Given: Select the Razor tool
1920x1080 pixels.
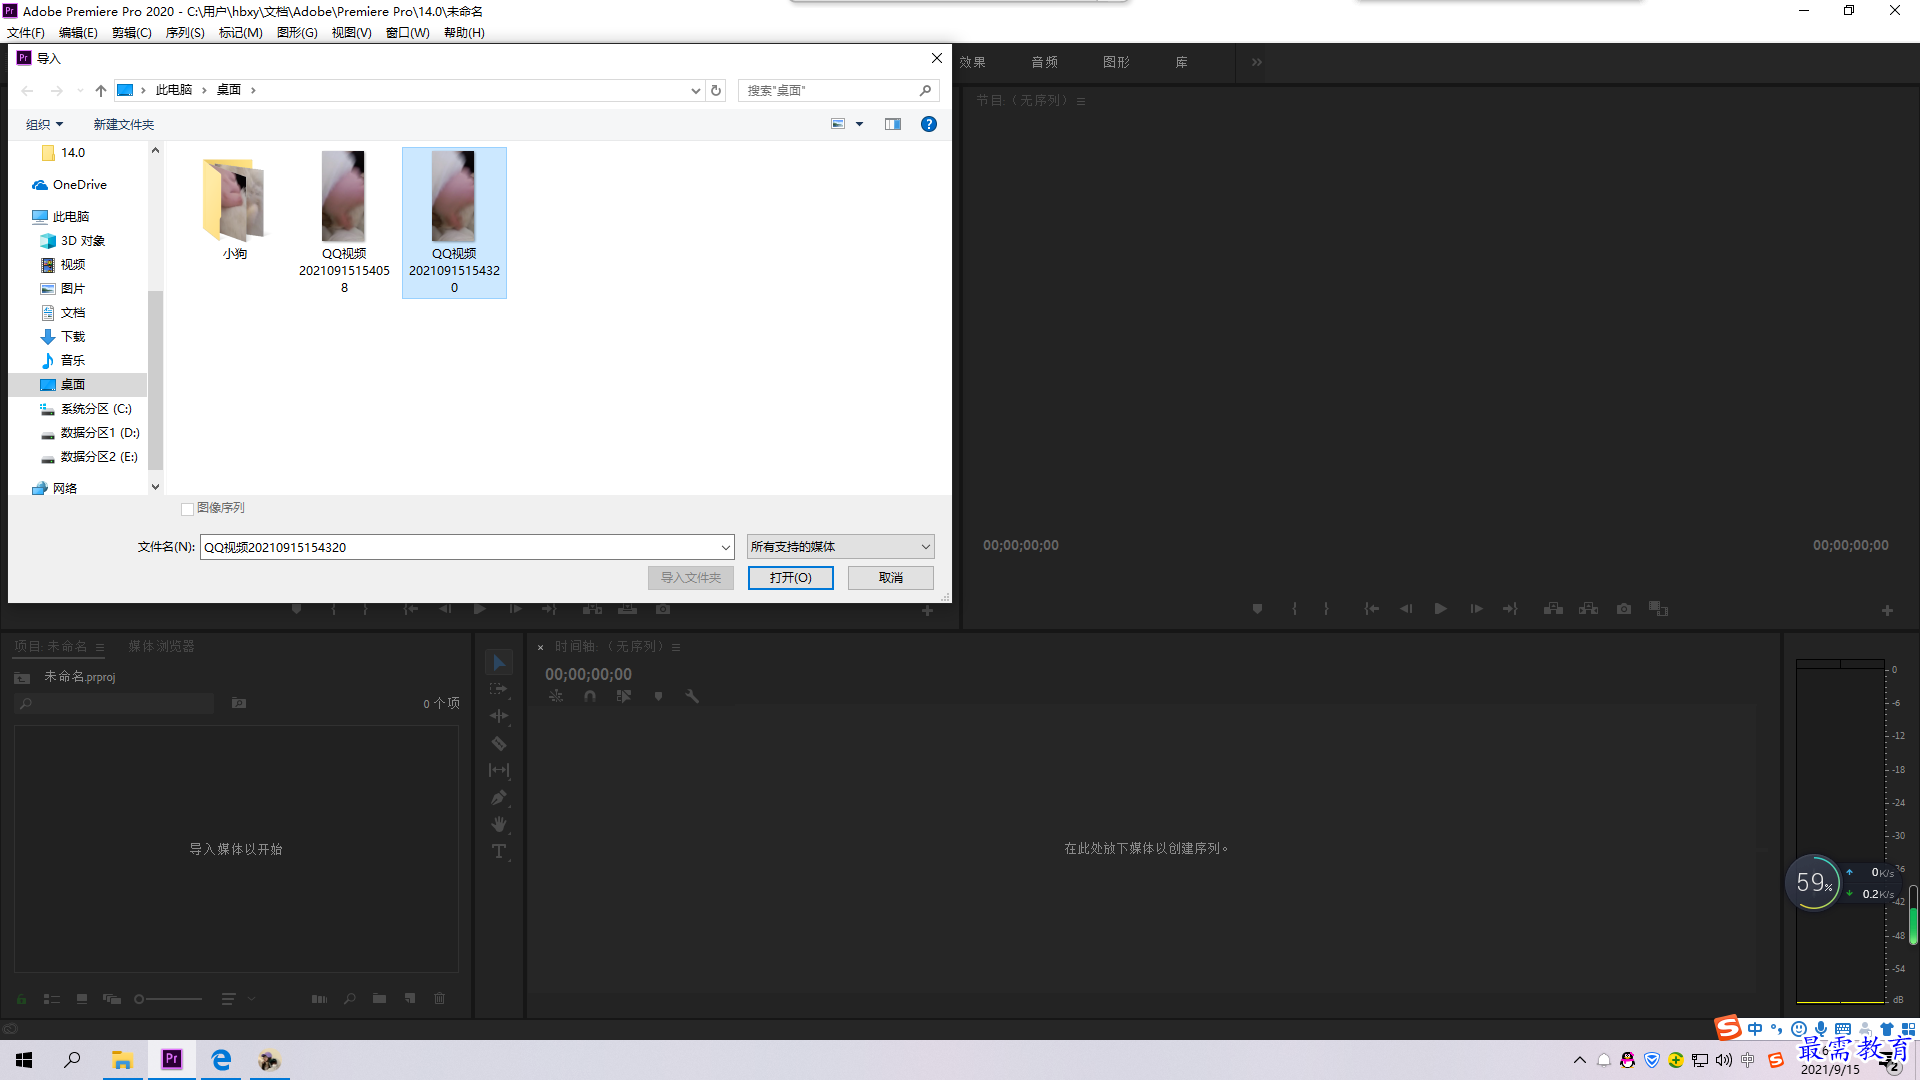Looking at the screenshot, I should (x=499, y=743).
